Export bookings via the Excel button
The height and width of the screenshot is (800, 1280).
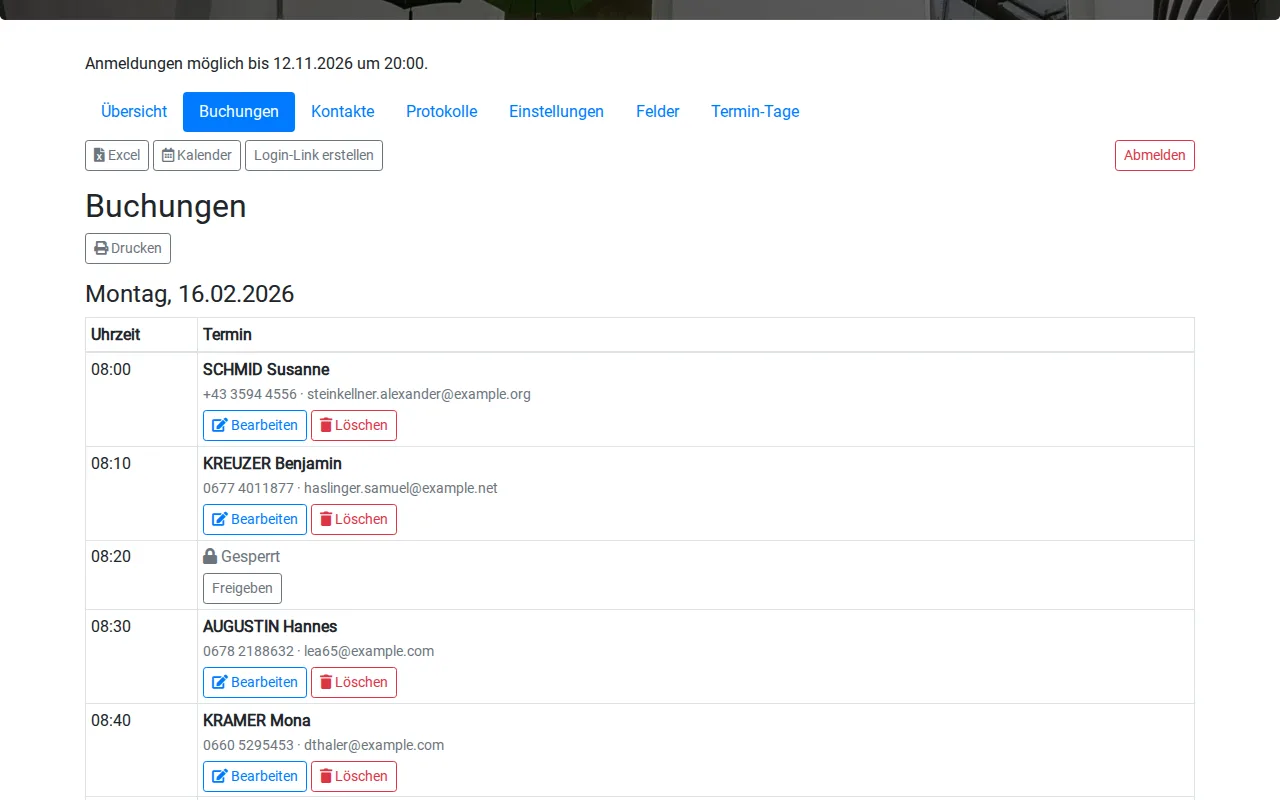click(x=117, y=155)
